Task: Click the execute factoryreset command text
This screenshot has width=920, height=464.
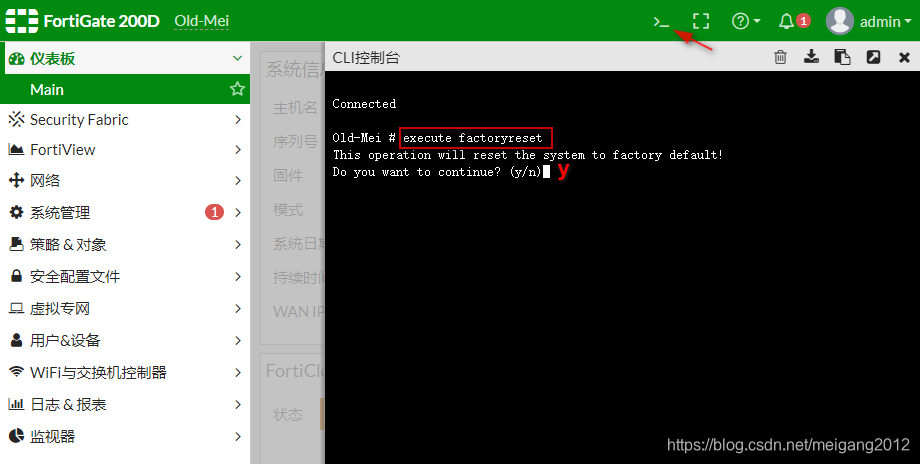Action: [x=472, y=138]
